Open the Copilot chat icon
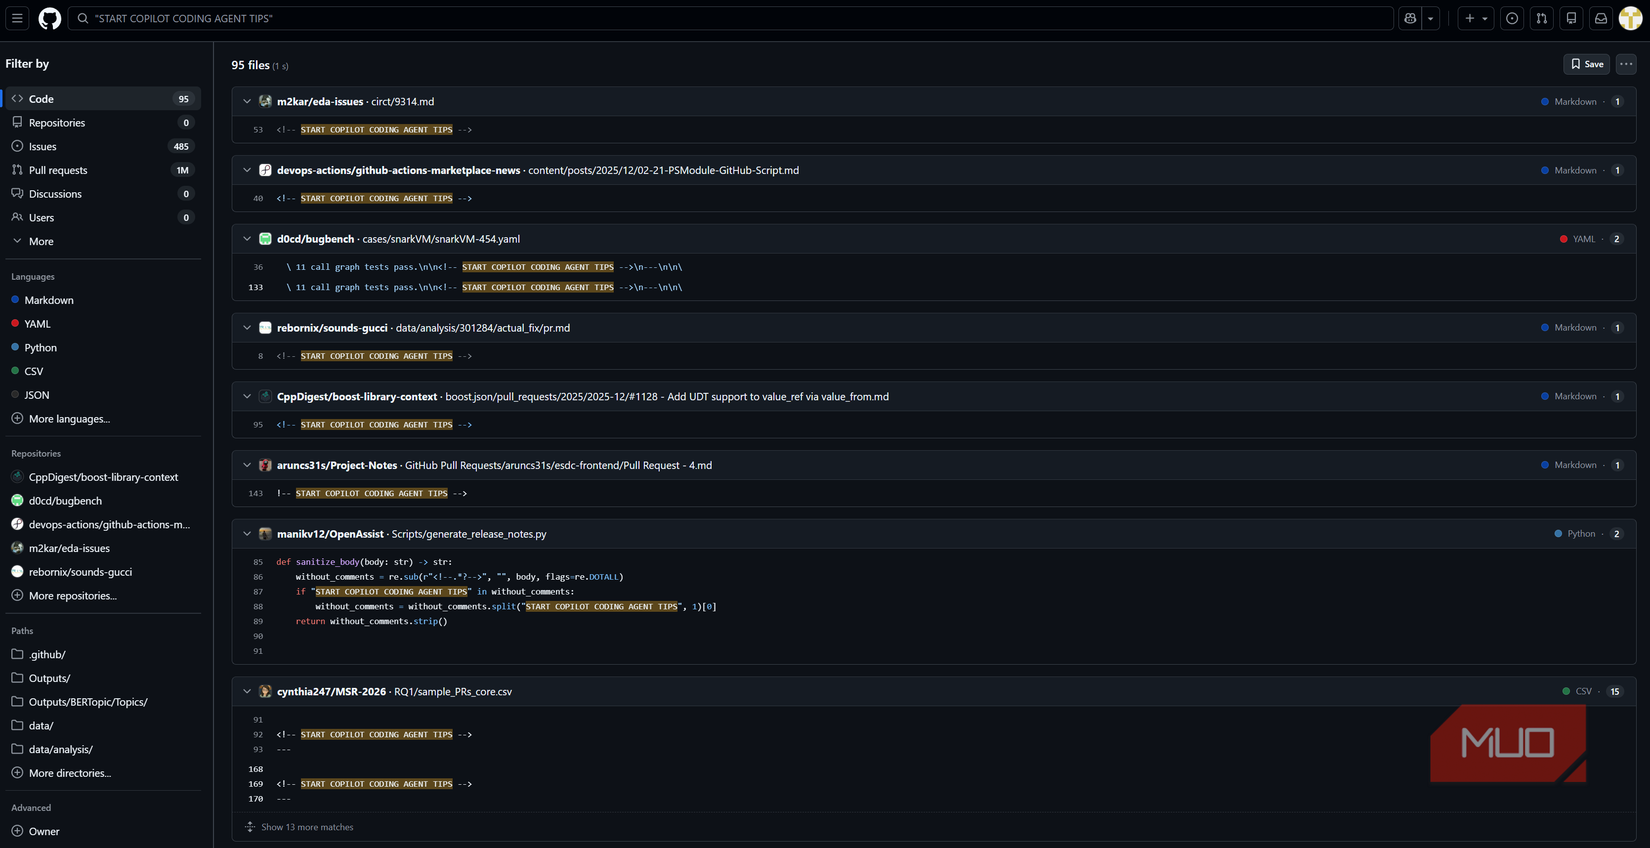This screenshot has height=848, width=1650. click(1410, 18)
